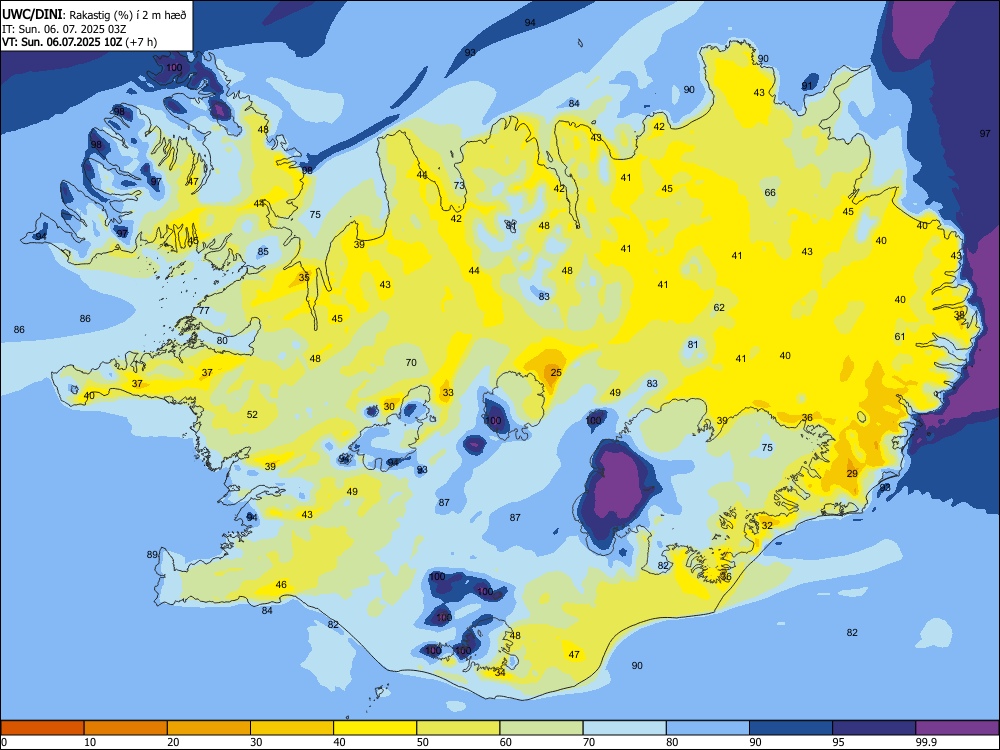Click the '0' legend tick label
The width and height of the screenshot is (1000, 750).
pyautogui.click(x=4, y=742)
